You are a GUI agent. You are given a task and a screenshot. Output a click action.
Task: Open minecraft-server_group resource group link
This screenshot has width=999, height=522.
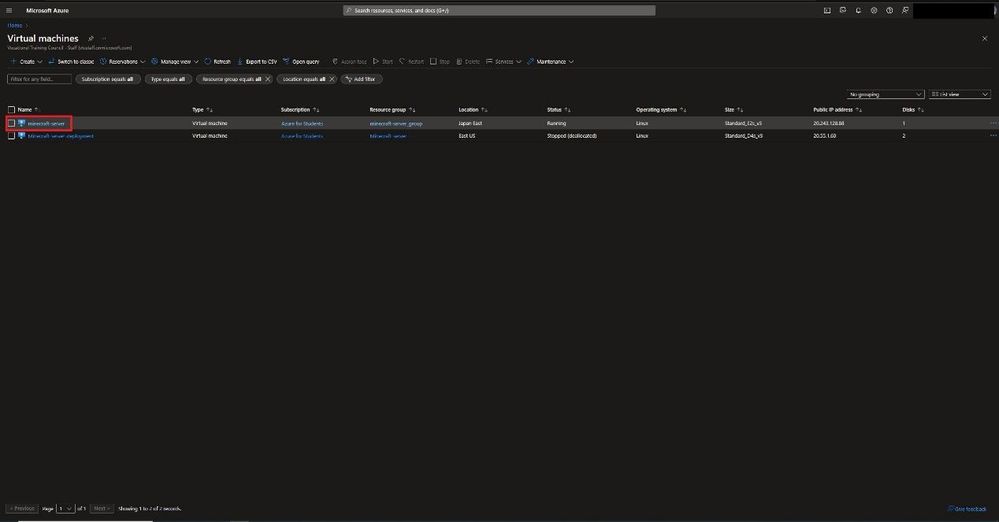396,124
